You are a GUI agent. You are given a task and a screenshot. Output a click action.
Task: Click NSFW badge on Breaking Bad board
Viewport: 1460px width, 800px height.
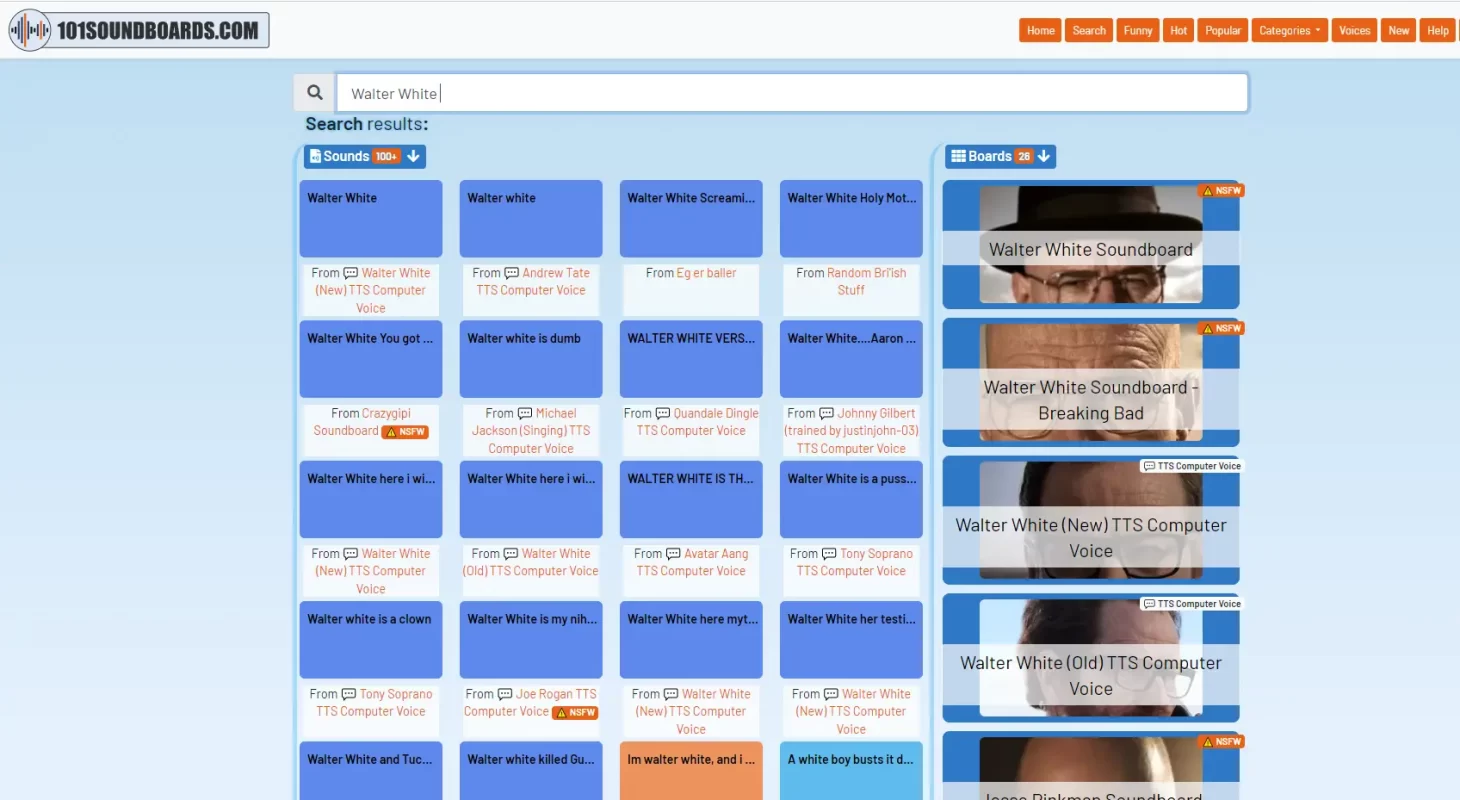pos(1221,328)
